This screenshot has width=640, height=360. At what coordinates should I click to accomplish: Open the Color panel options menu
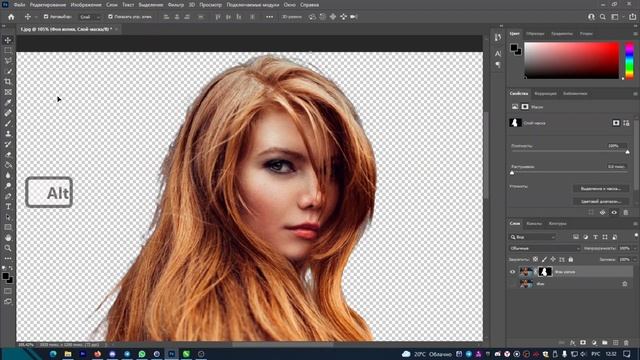[x=635, y=34]
